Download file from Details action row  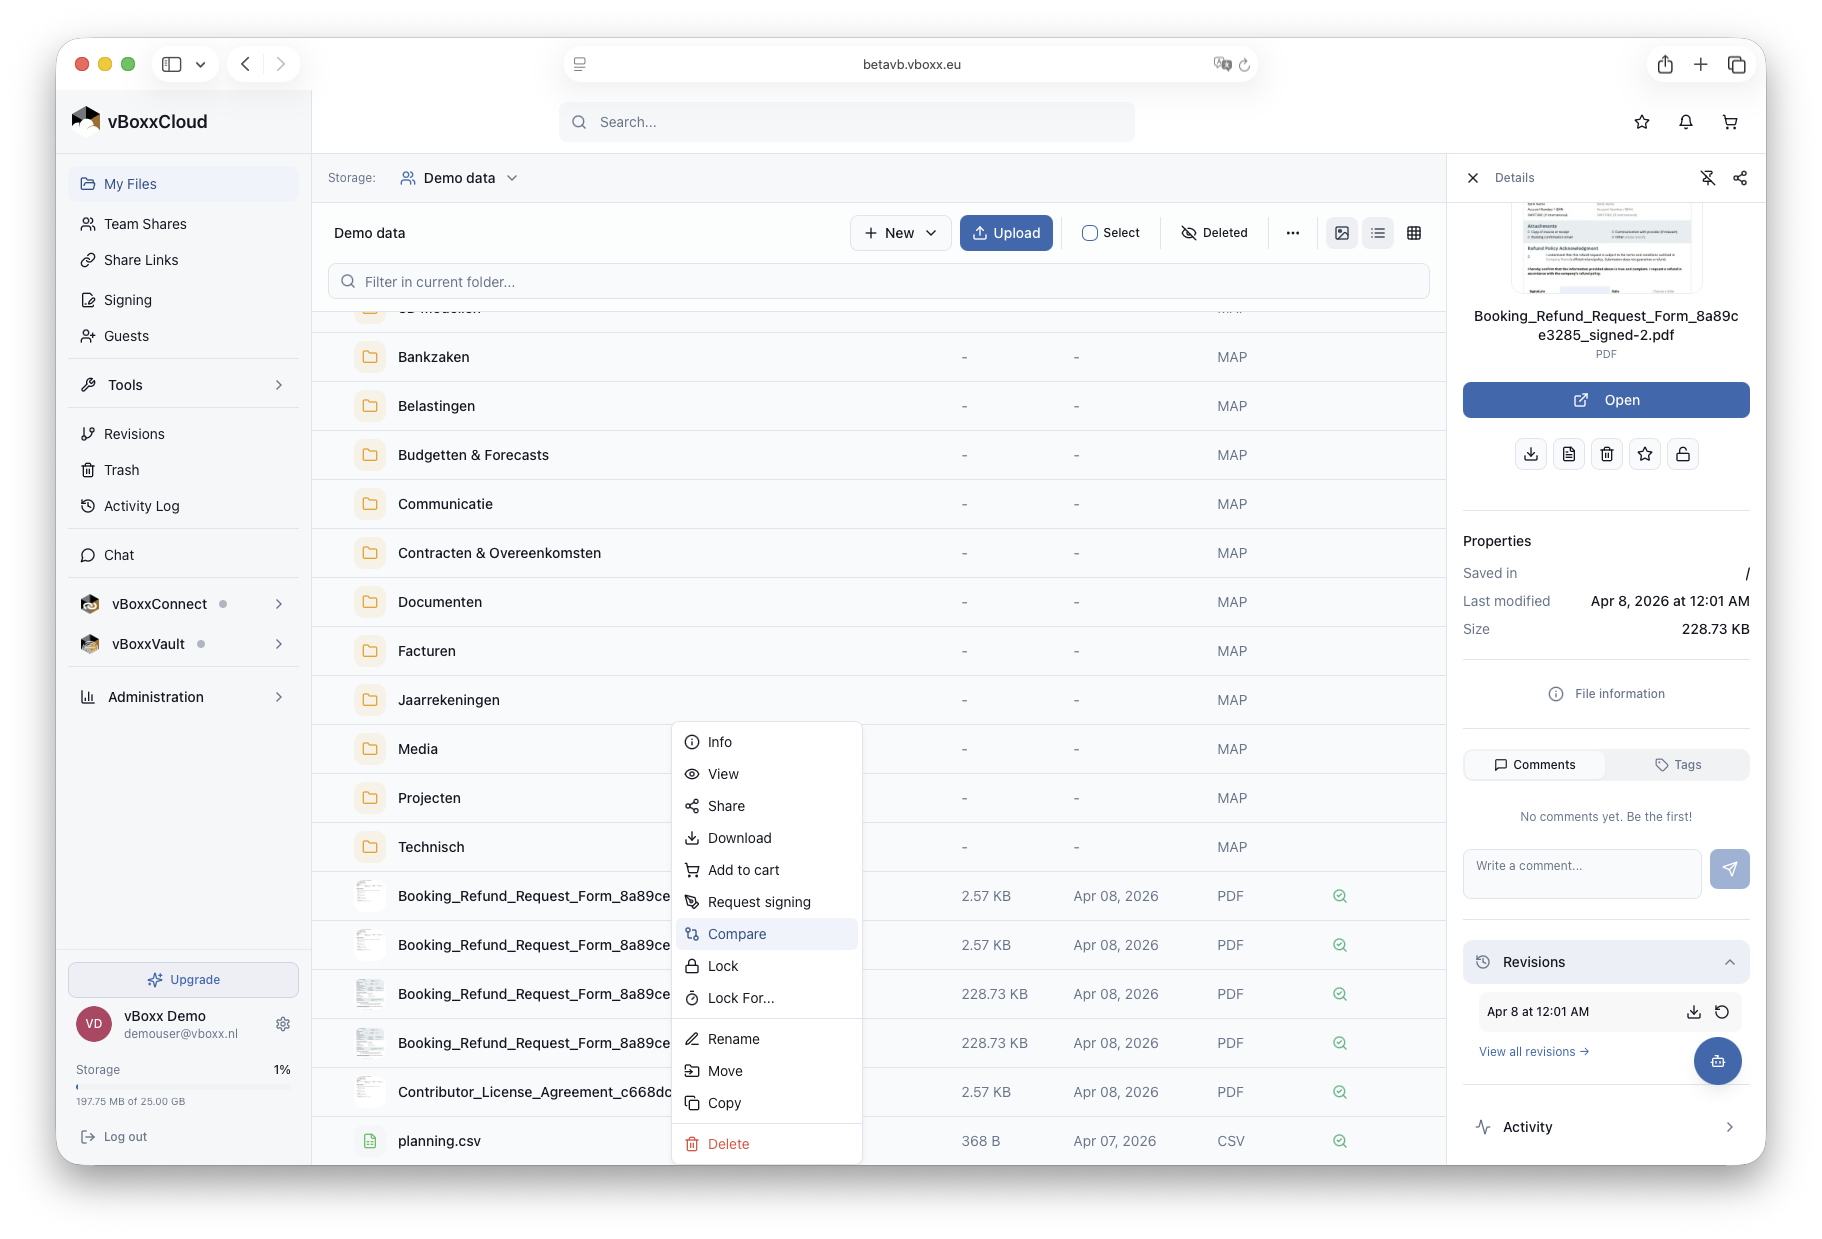[1531, 454]
